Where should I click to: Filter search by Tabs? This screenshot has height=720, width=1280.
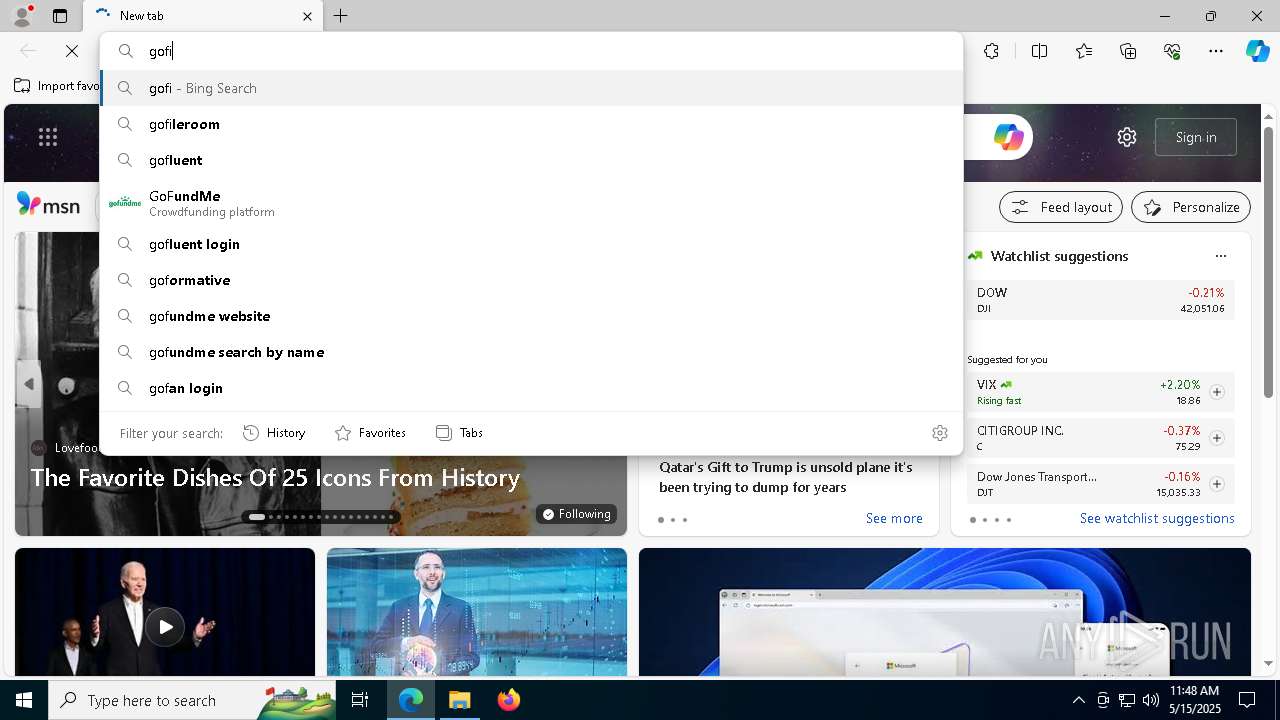pyautogui.click(x=459, y=433)
